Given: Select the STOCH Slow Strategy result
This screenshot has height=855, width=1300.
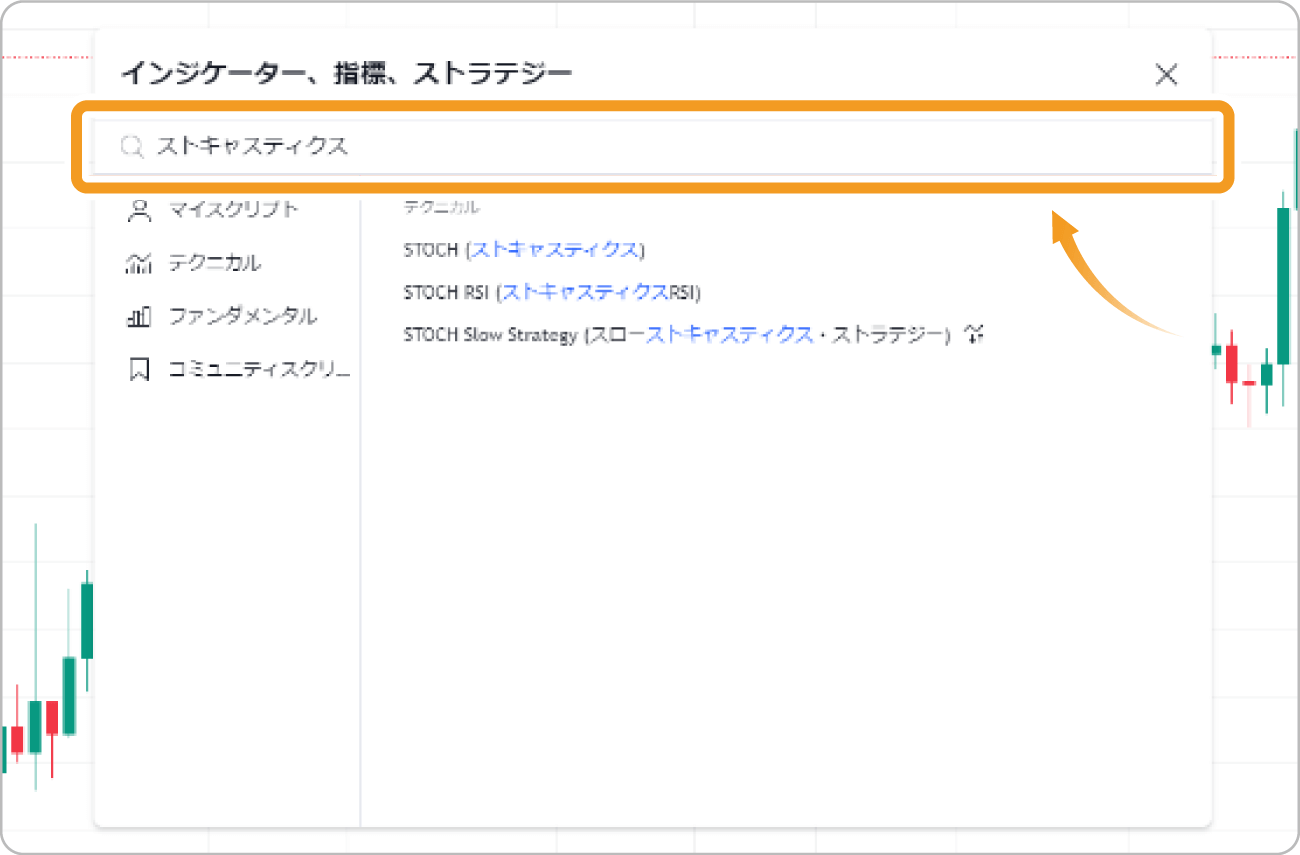Looking at the screenshot, I should 676,335.
